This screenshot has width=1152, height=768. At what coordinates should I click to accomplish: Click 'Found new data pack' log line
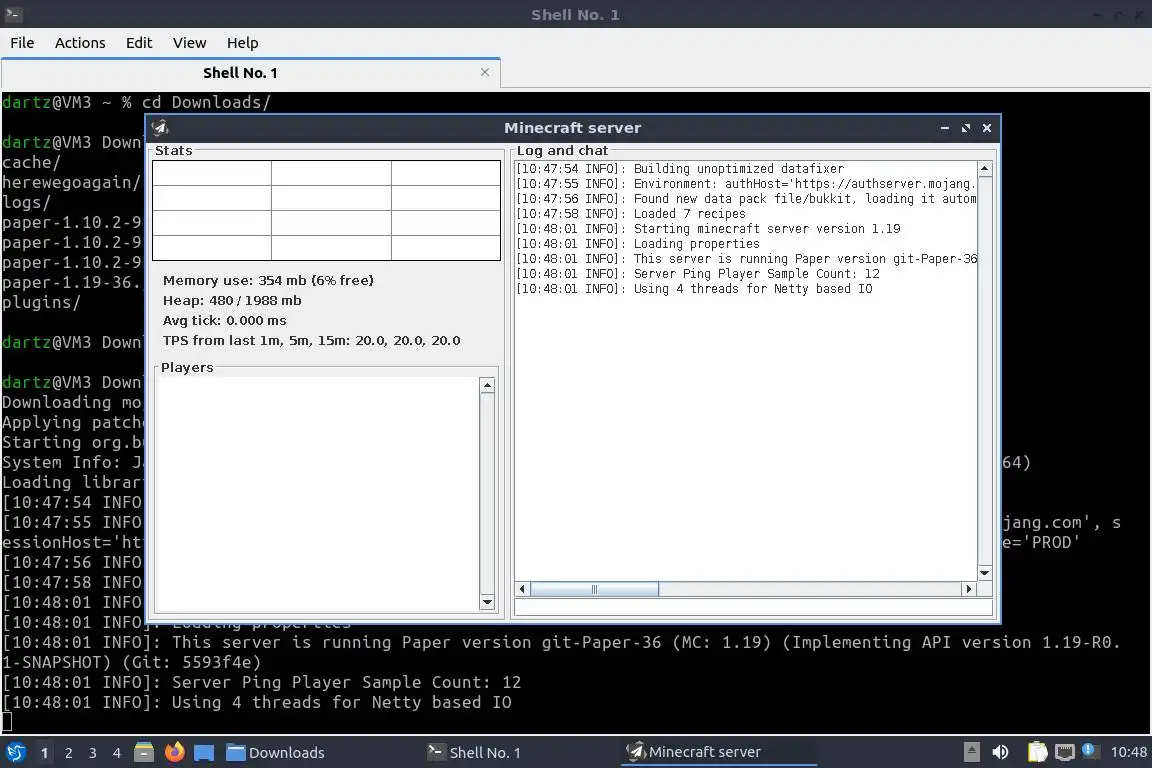tap(746, 198)
